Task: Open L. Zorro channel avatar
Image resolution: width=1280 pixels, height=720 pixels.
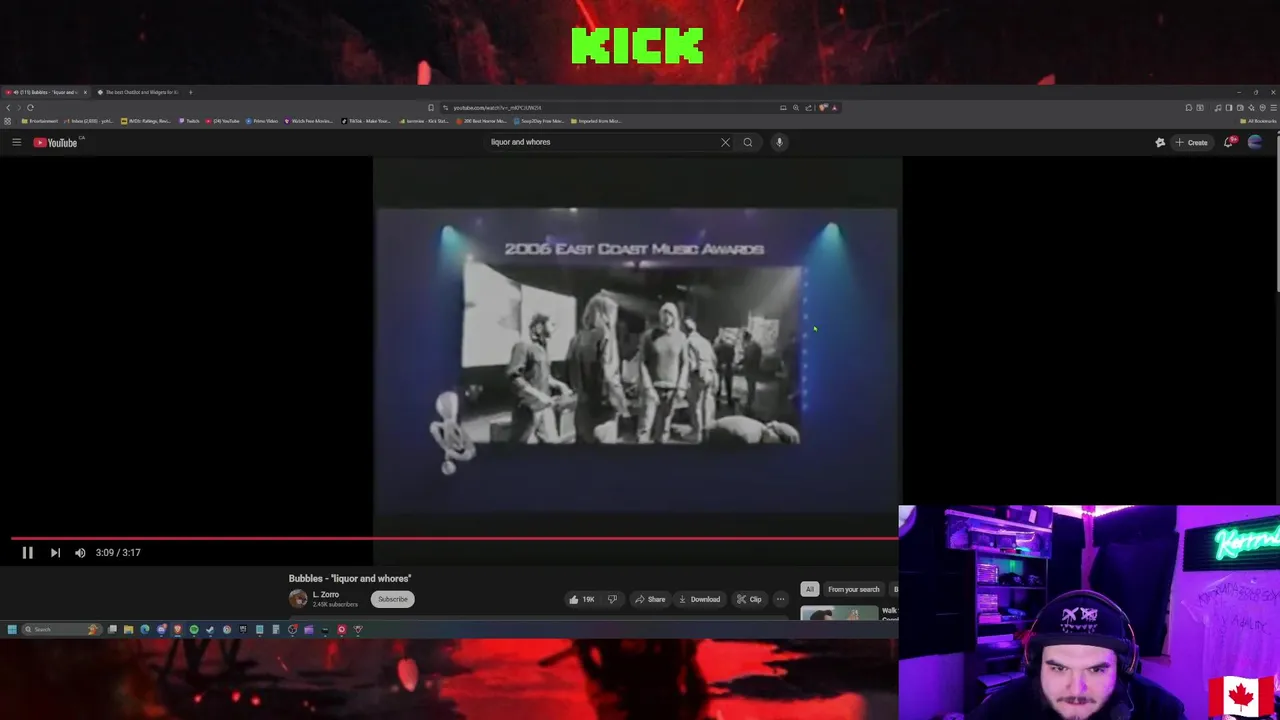Action: pos(298,598)
